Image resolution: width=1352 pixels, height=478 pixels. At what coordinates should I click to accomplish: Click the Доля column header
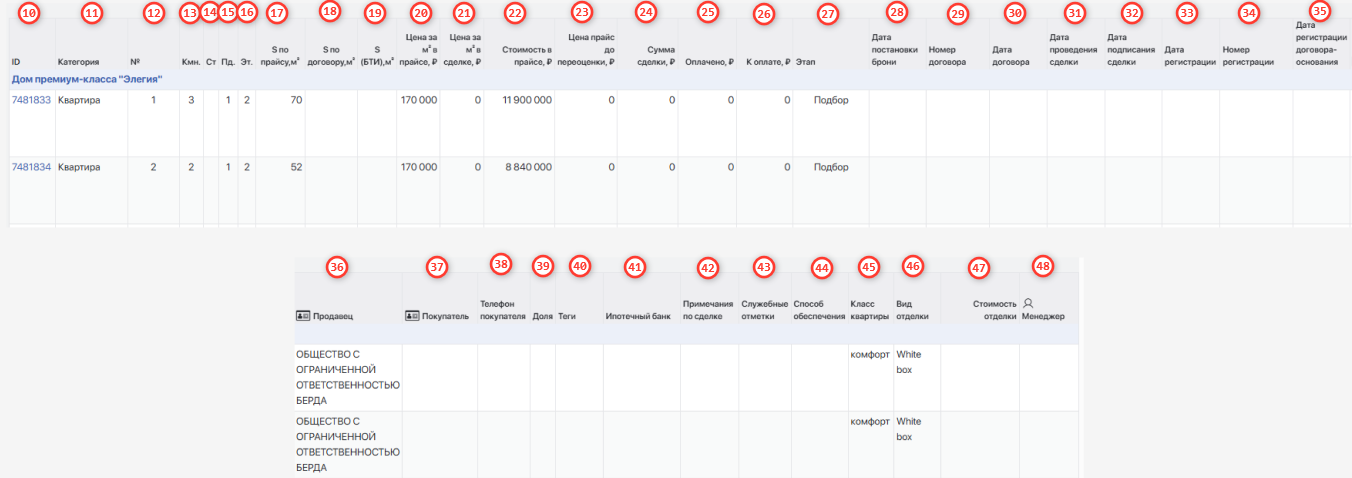[542, 315]
